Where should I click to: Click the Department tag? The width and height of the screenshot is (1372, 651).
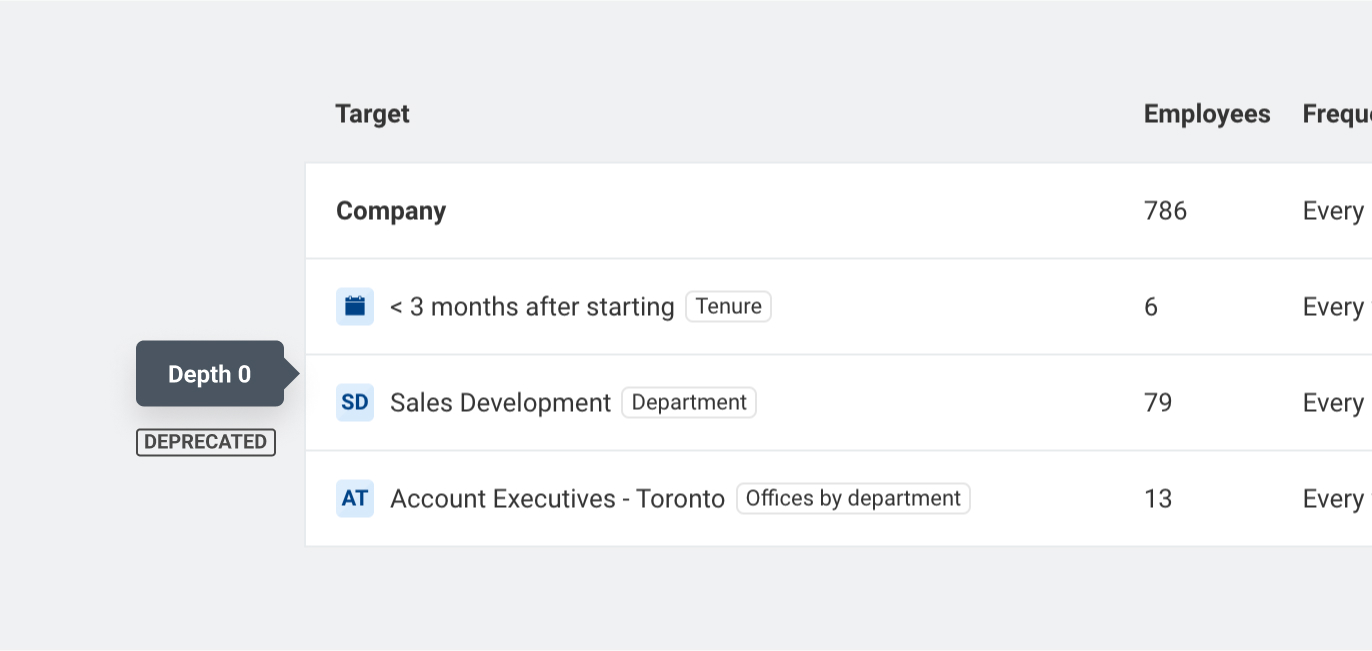click(x=689, y=402)
